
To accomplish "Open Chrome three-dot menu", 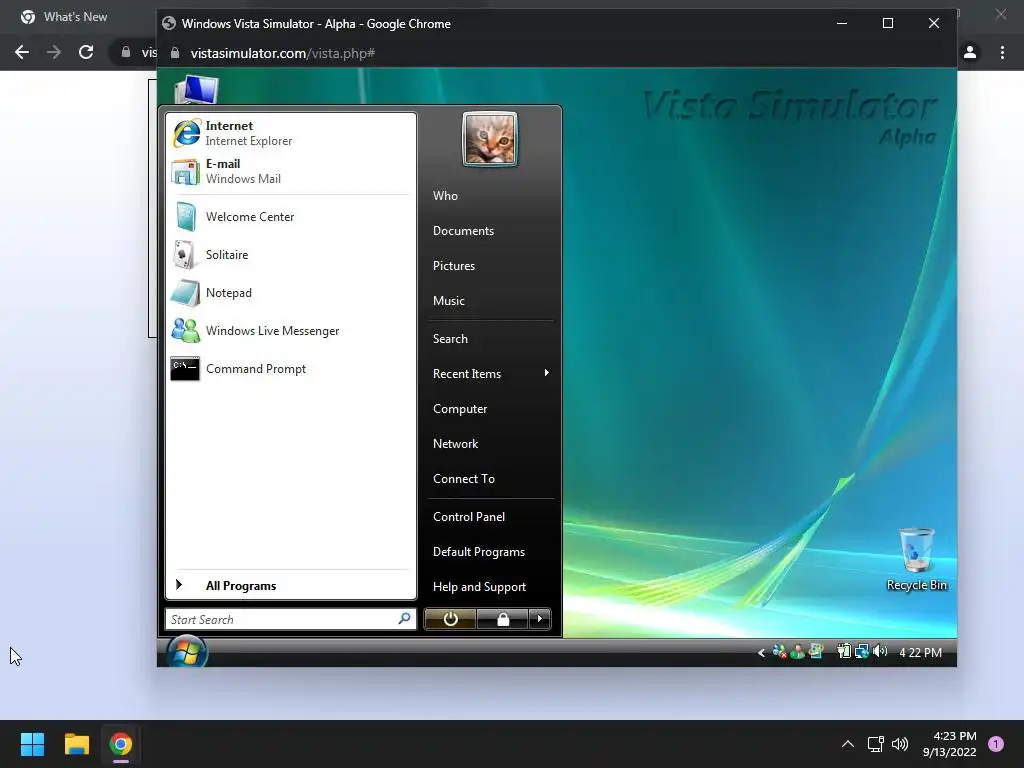I will [x=1002, y=52].
